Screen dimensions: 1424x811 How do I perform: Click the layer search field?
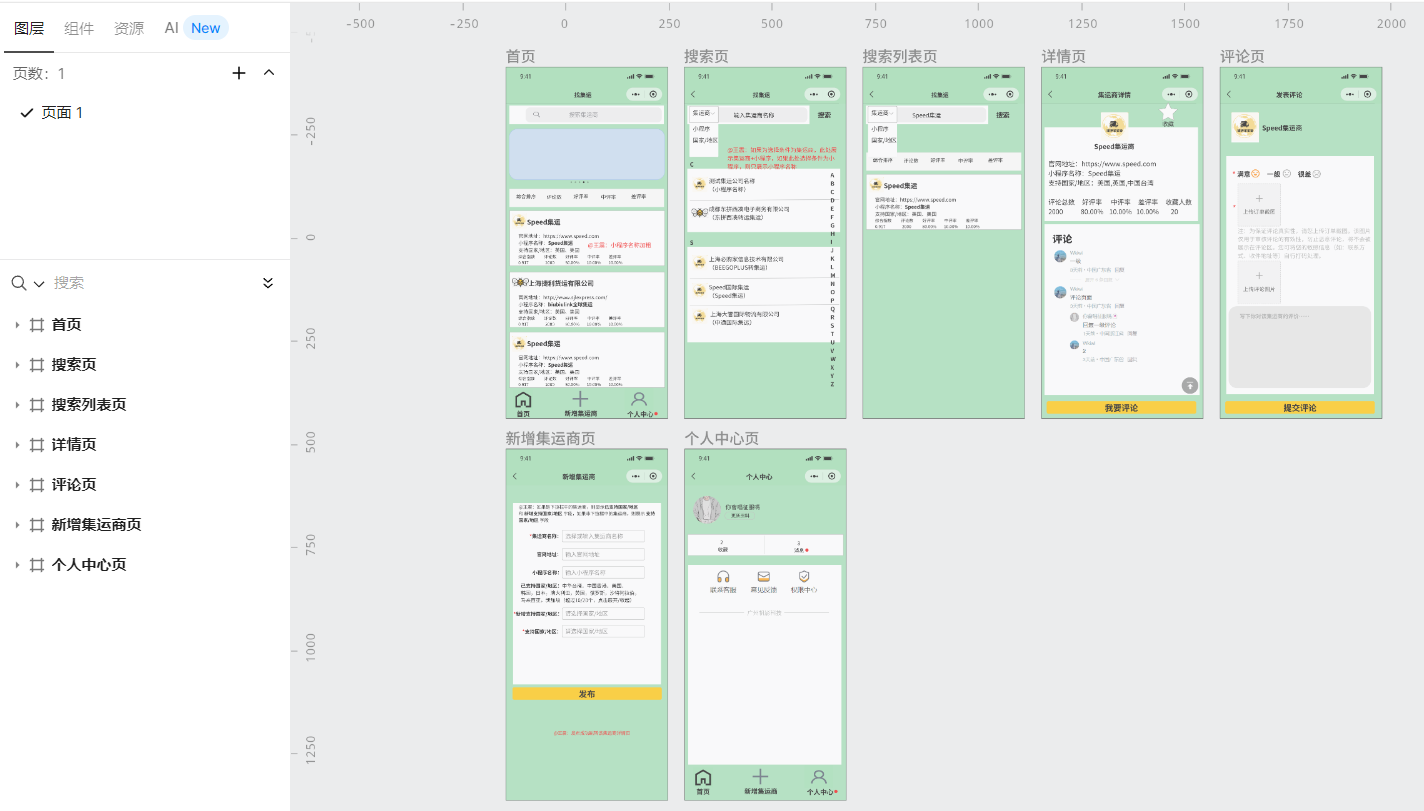[x=150, y=283]
